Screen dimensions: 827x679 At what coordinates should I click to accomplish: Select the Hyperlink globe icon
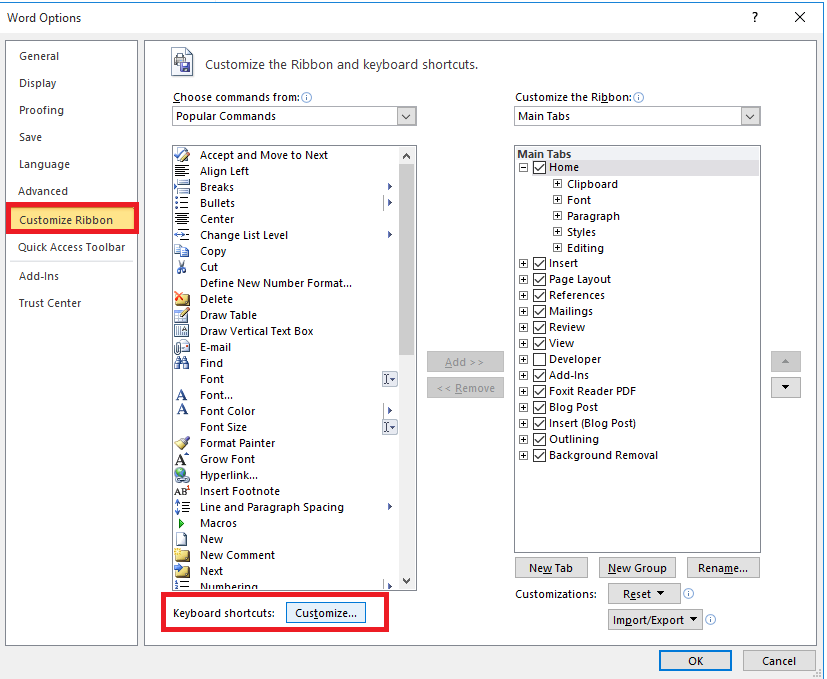pyautogui.click(x=182, y=475)
